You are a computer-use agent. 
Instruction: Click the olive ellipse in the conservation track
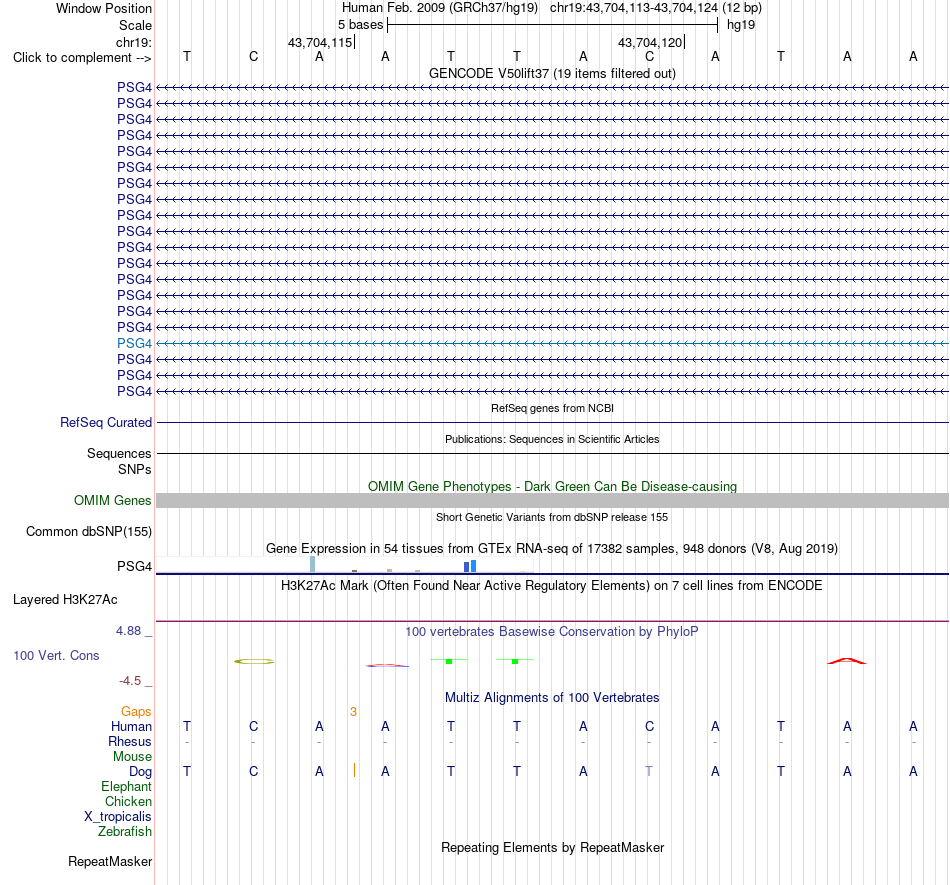click(x=254, y=661)
